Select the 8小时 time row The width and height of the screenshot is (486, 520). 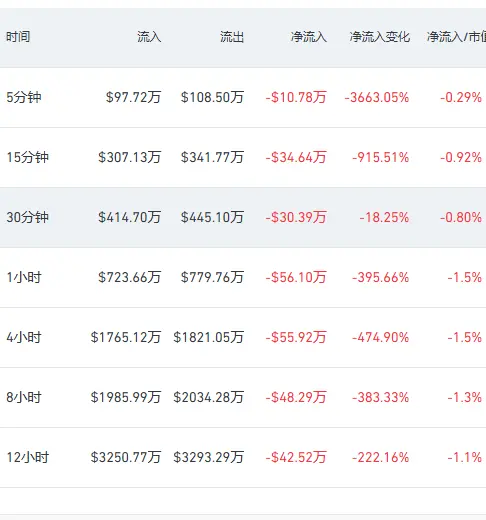(x=243, y=397)
